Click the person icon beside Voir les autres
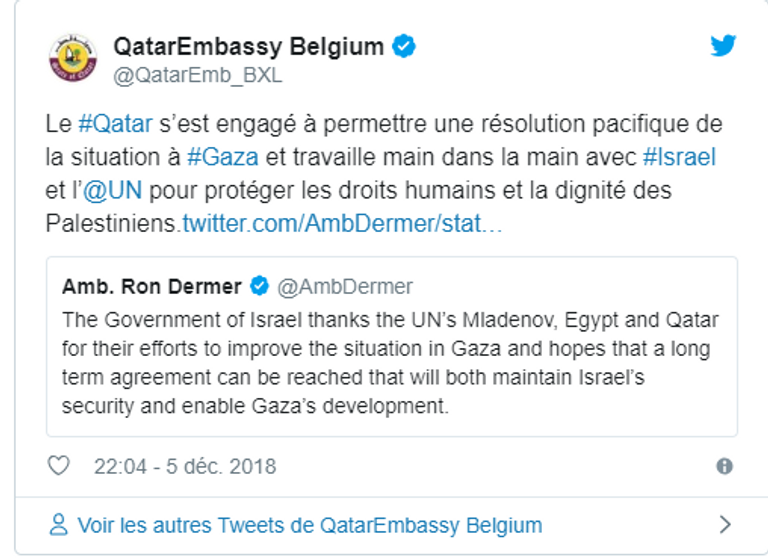Screen dimensions: 768x558 60,524
